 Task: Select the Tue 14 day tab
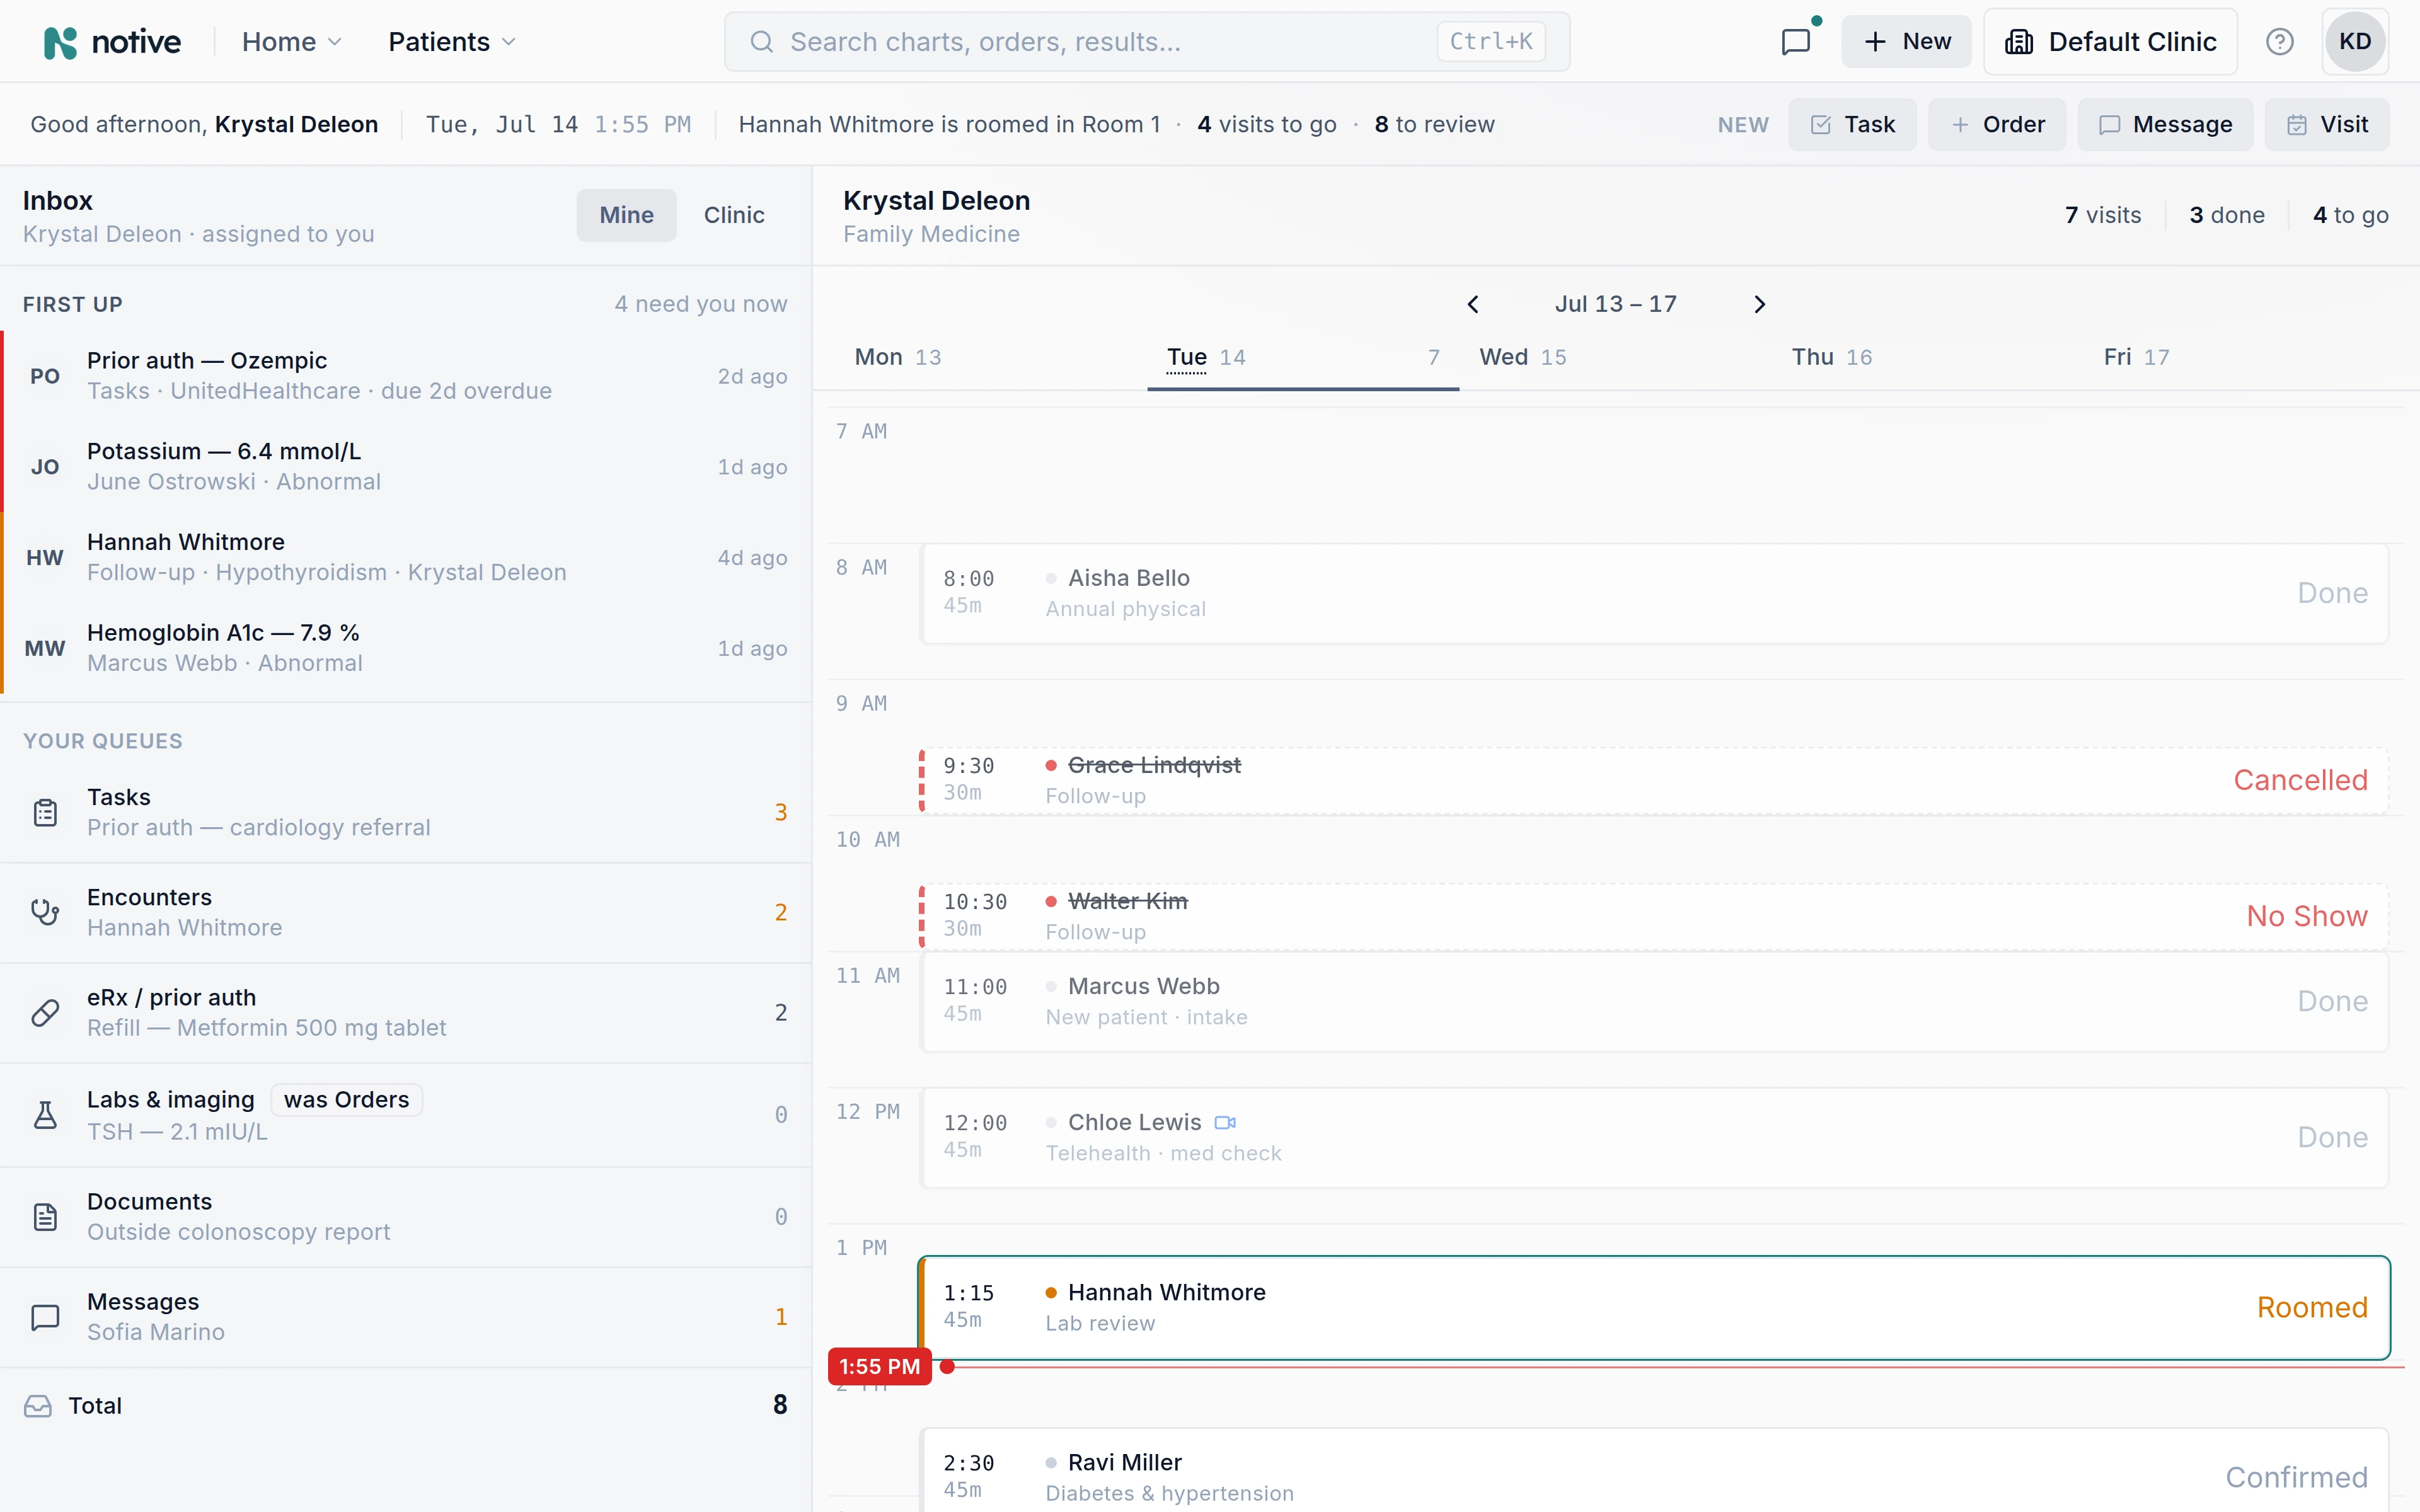point(1303,357)
